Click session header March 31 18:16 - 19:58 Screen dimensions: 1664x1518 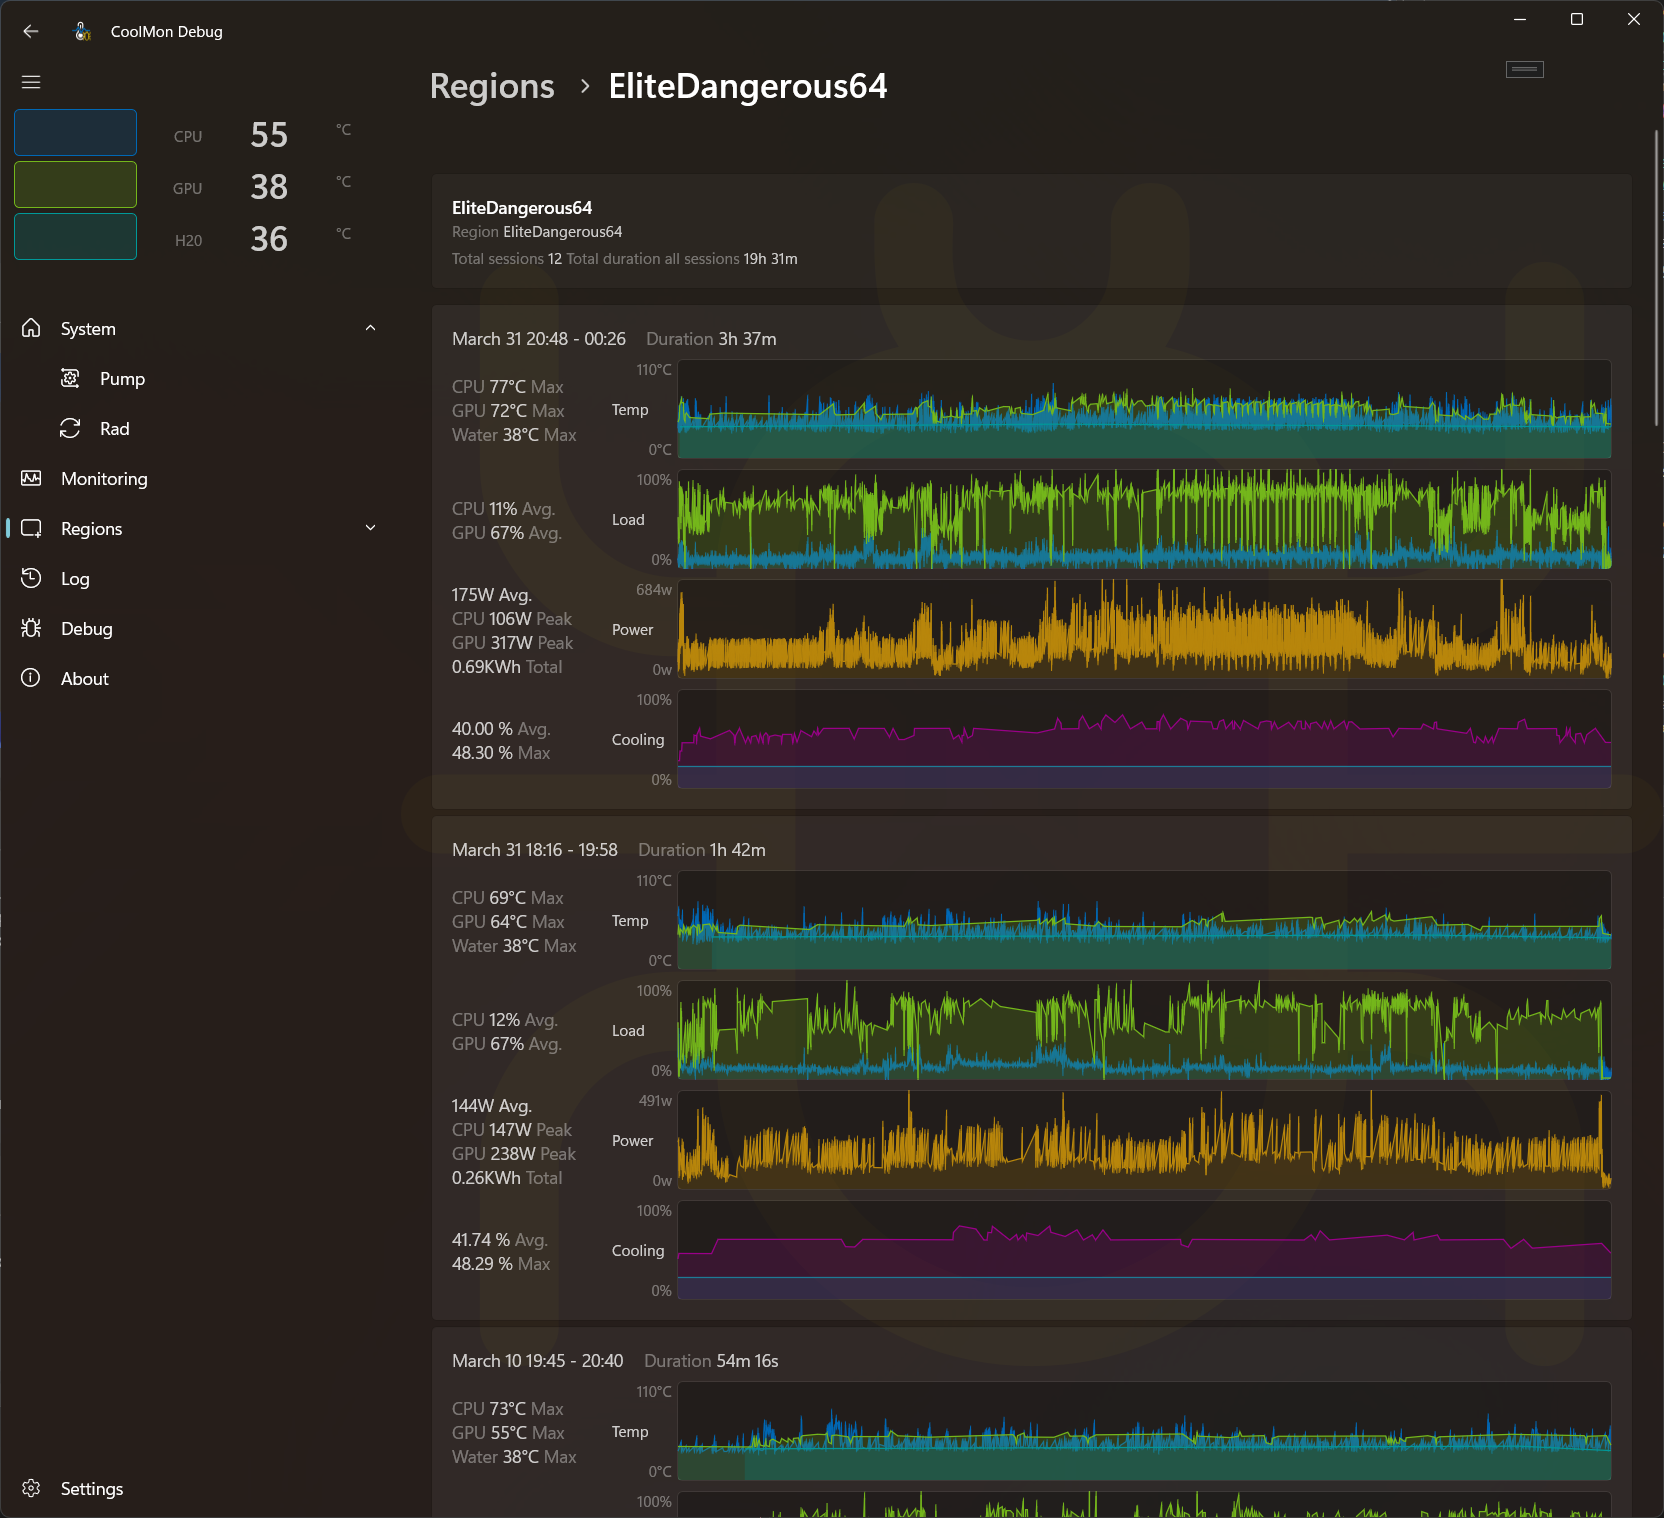pyautogui.click(x=535, y=850)
